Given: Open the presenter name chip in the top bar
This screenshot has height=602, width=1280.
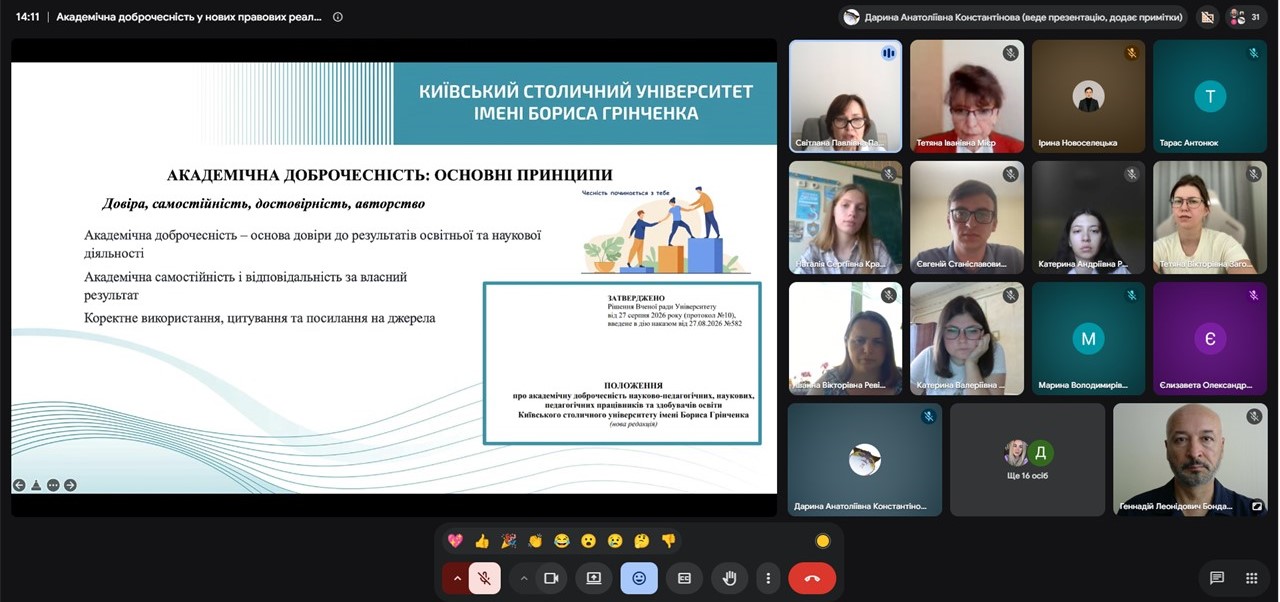Looking at the screenshot, I should point(1013,17).
